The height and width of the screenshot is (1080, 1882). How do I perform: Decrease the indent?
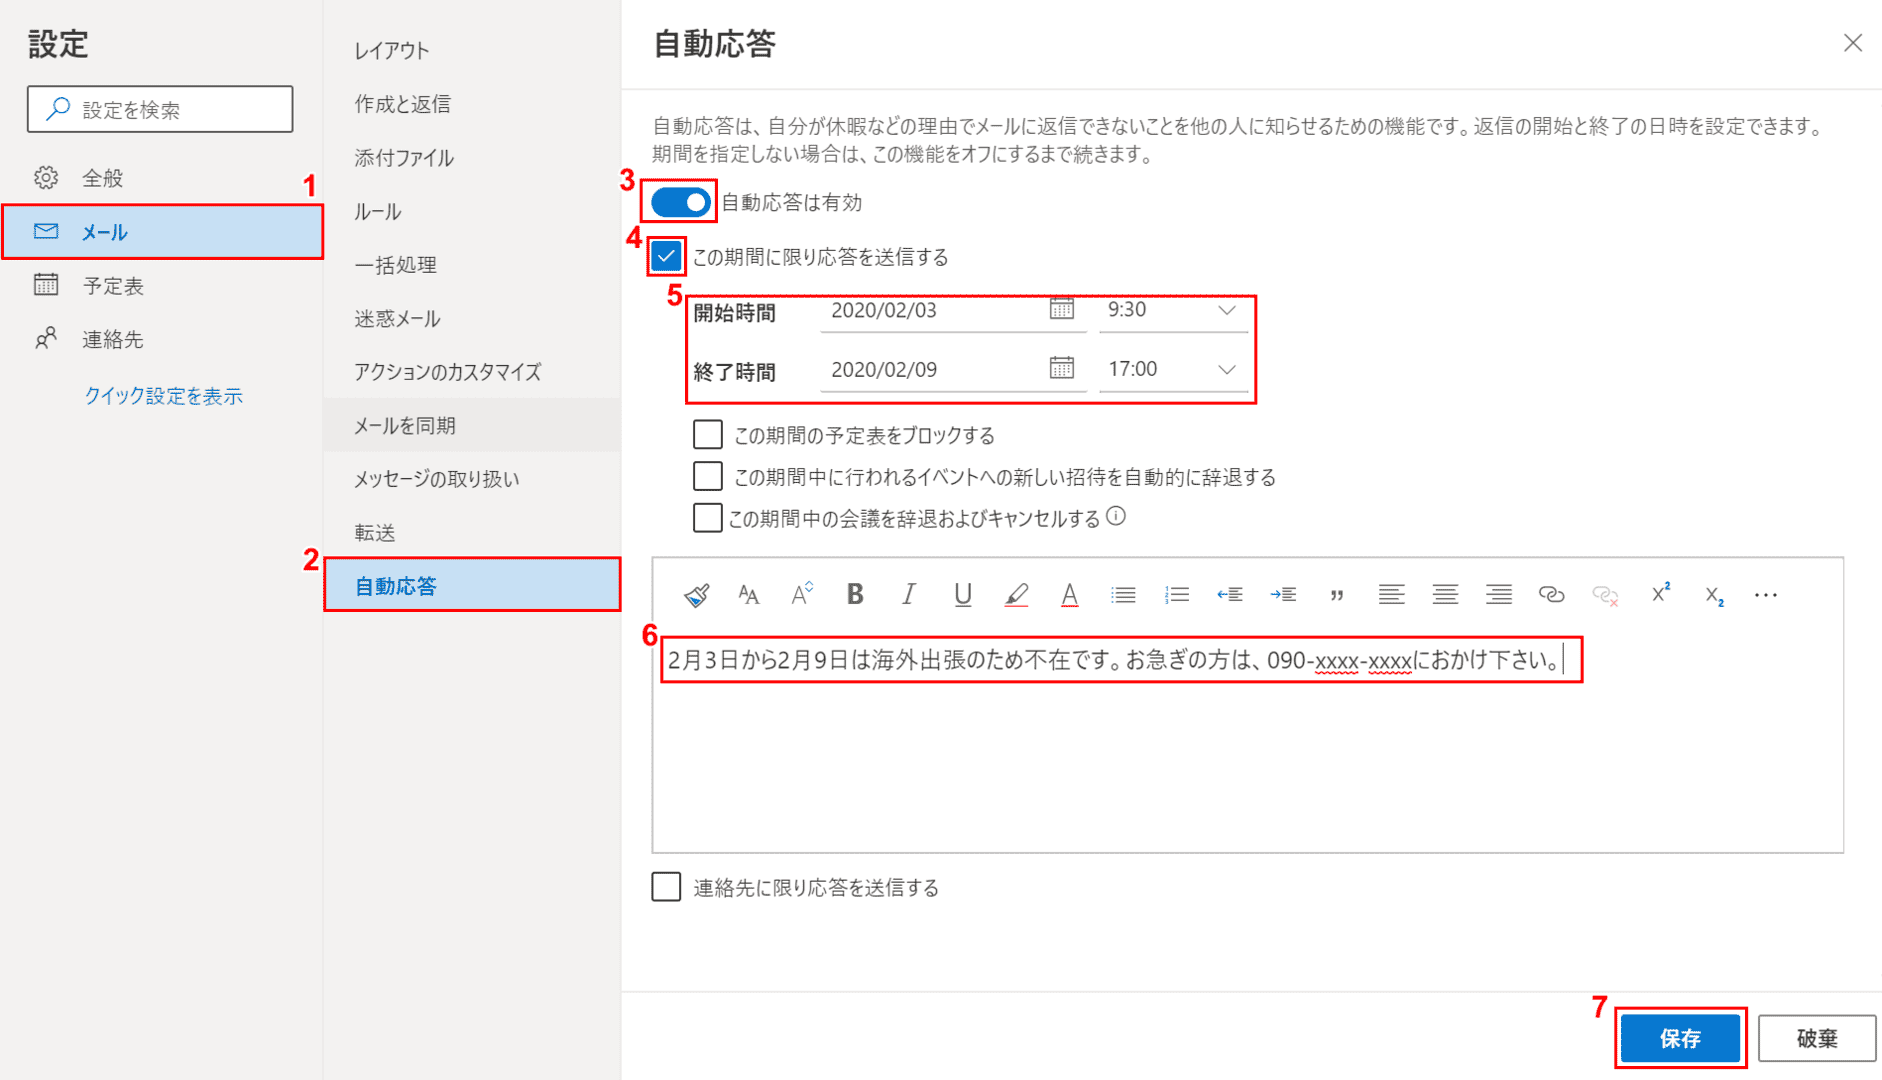(x=1230, y=595)
